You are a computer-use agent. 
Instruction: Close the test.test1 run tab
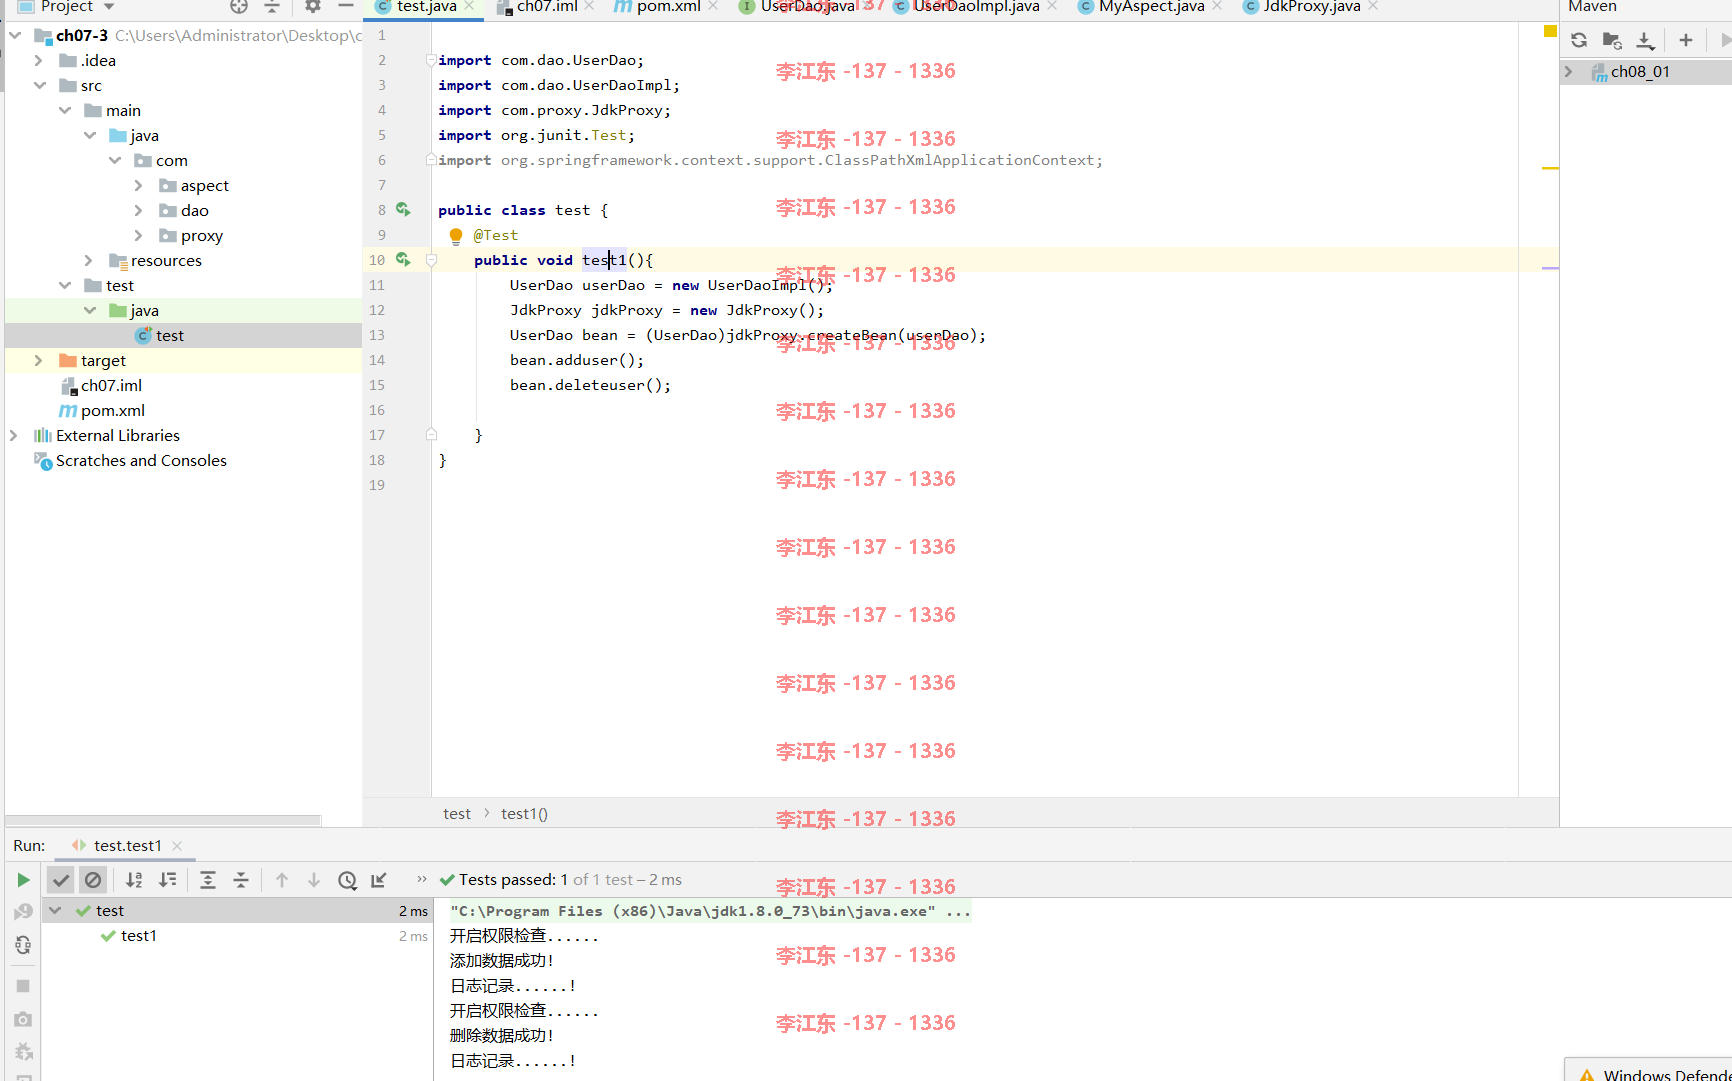(x=177, y=846)
